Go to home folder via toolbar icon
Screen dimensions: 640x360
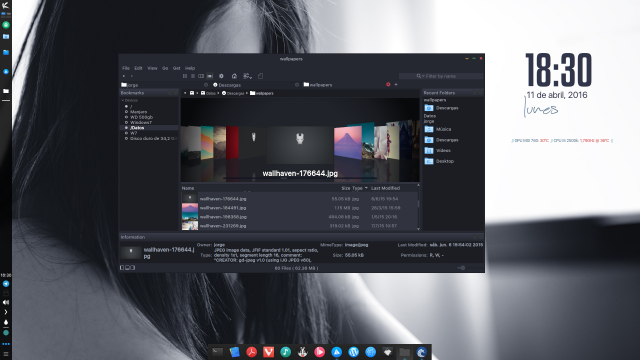click(234, 76)
